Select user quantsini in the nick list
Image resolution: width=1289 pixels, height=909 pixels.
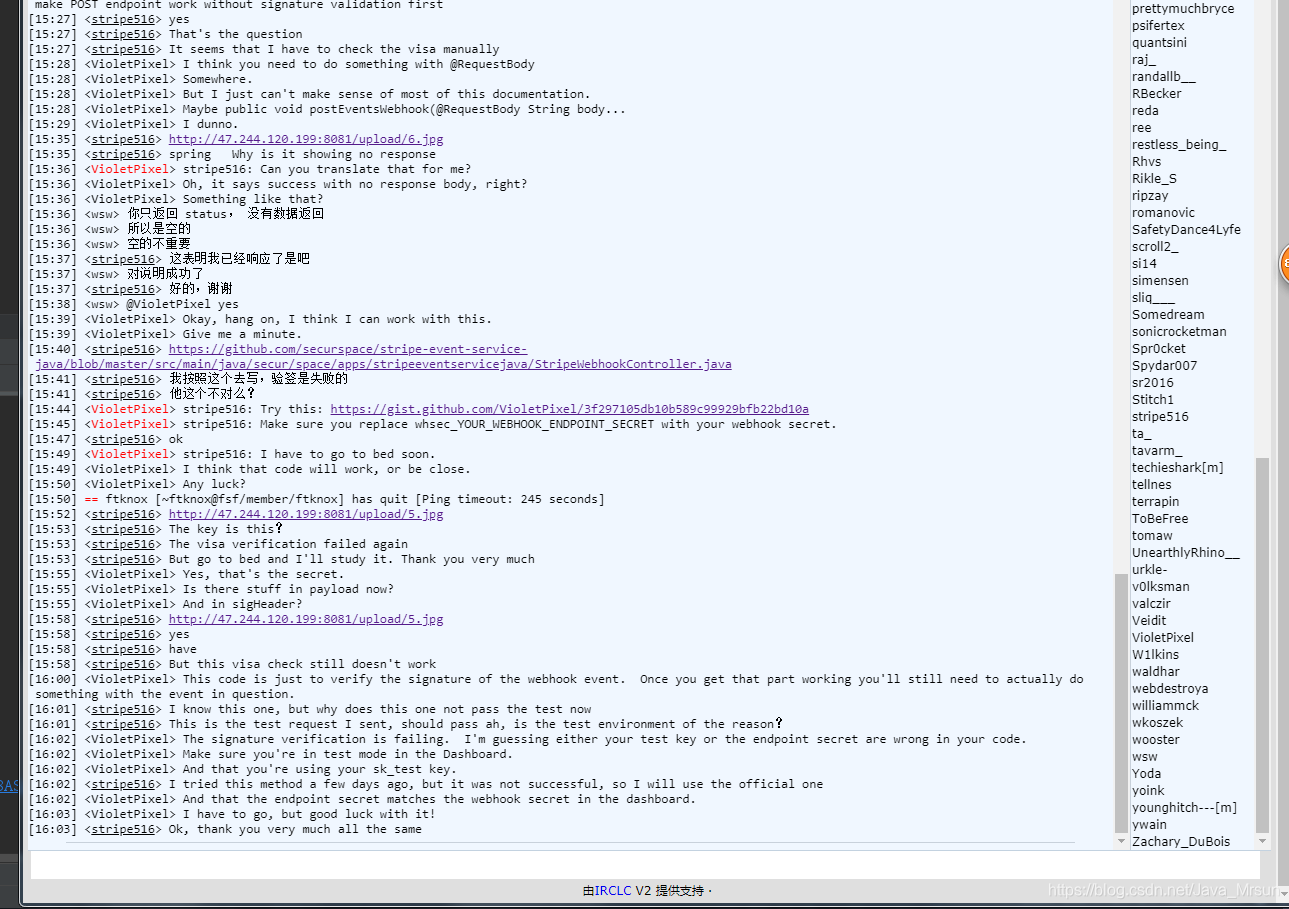1160,43
